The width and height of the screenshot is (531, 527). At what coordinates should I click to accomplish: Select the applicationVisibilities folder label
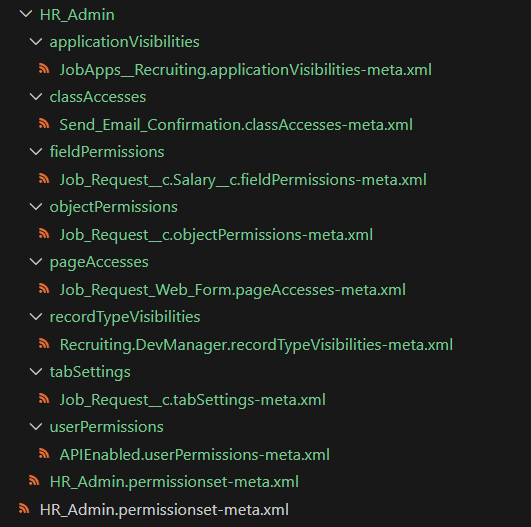click(x=125, y=42)
